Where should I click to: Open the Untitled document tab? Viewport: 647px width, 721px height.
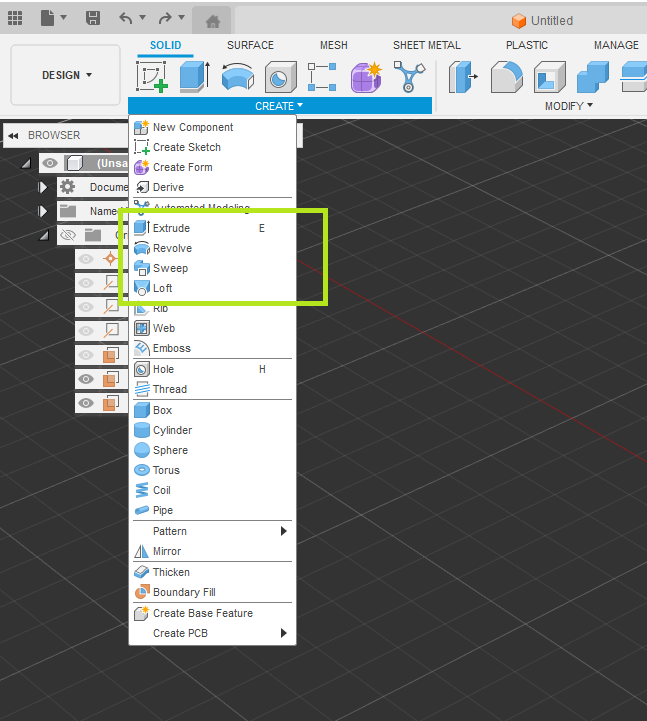pyautogui.click(x=542, y=21)
